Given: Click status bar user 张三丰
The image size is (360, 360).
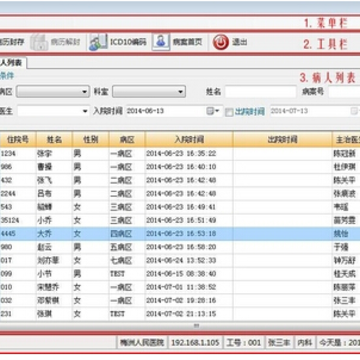Looking at the screenshot, I should point(279,342).
